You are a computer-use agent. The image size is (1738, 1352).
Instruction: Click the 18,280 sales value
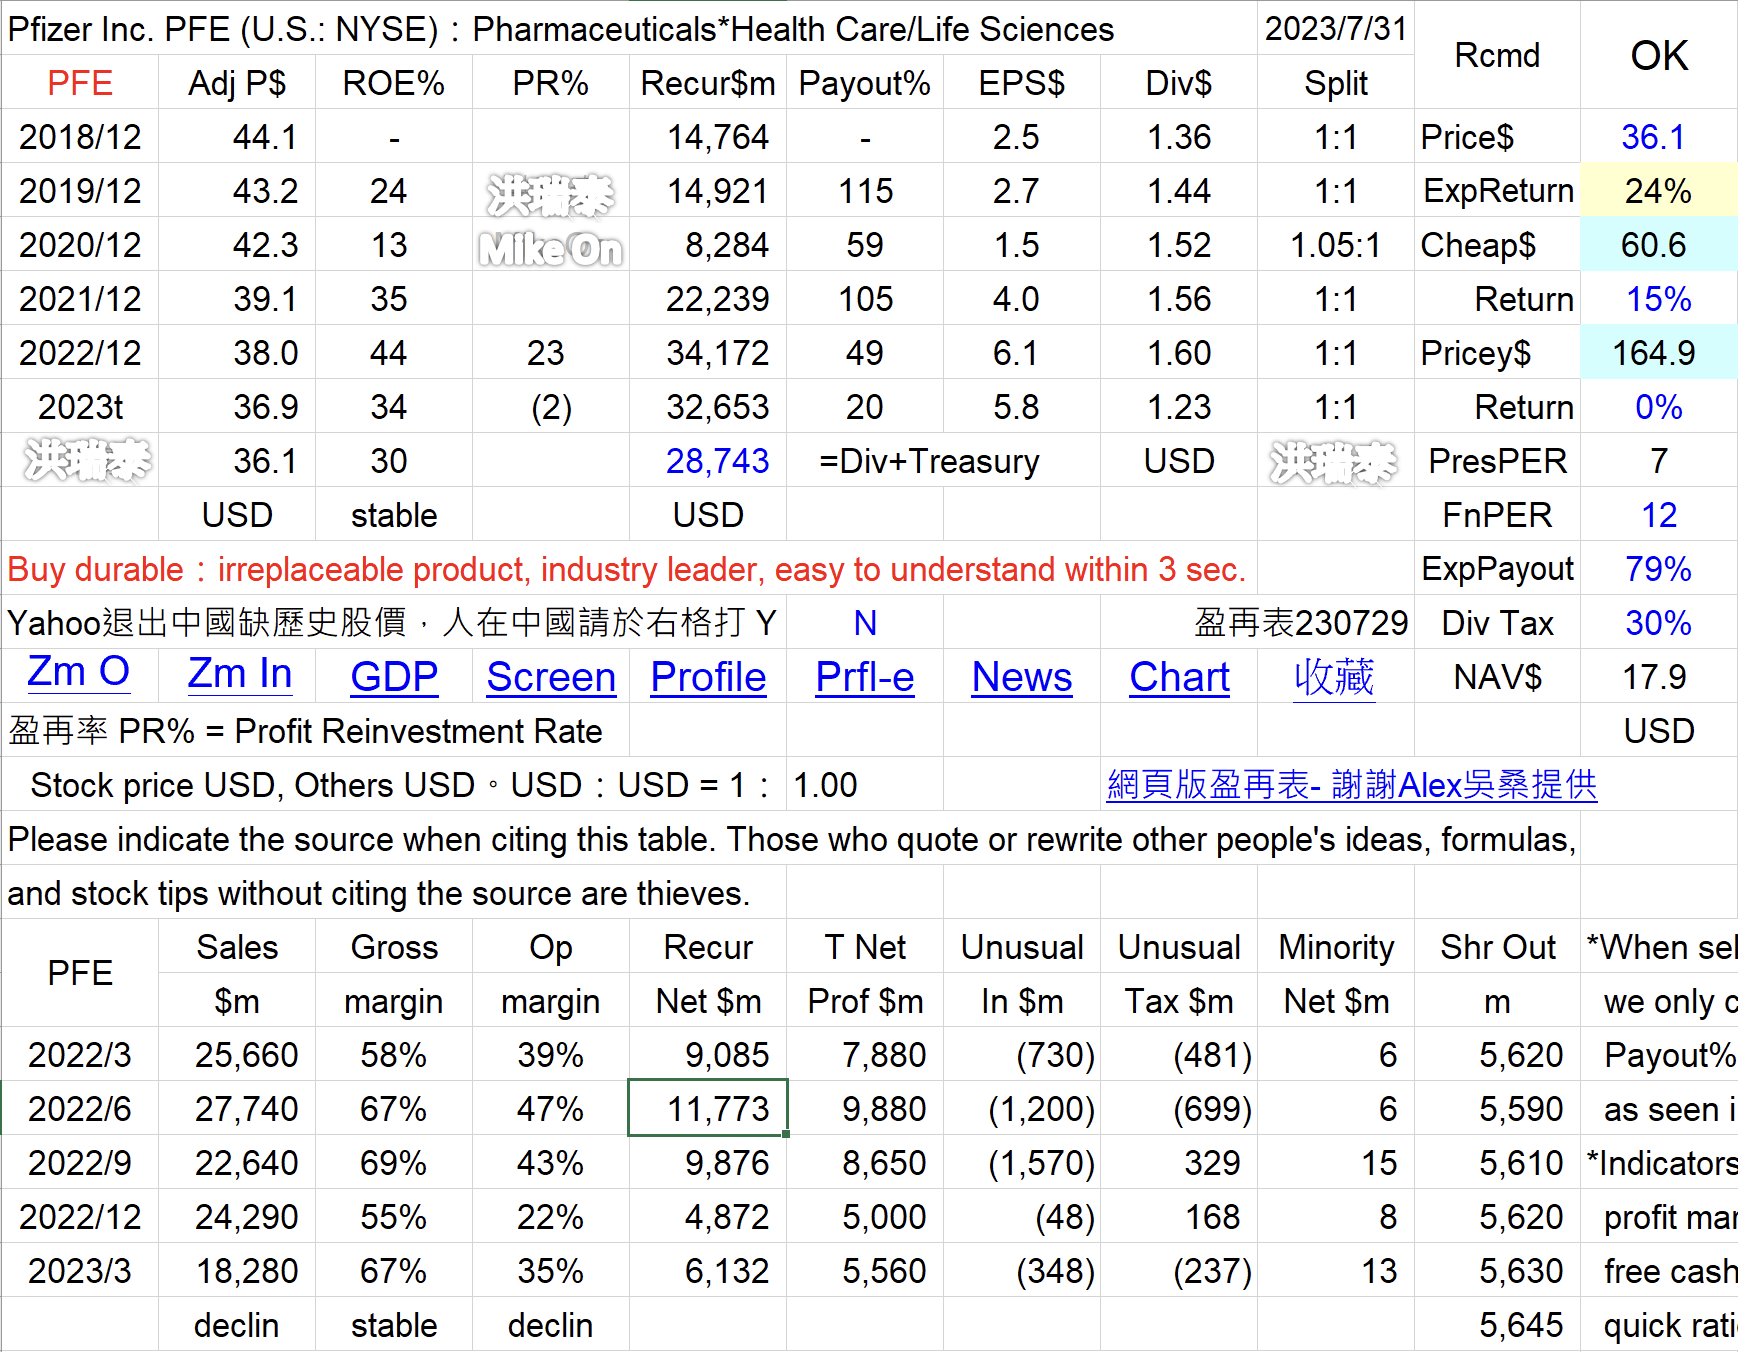pyautogui.click(x=237, y=1271)
